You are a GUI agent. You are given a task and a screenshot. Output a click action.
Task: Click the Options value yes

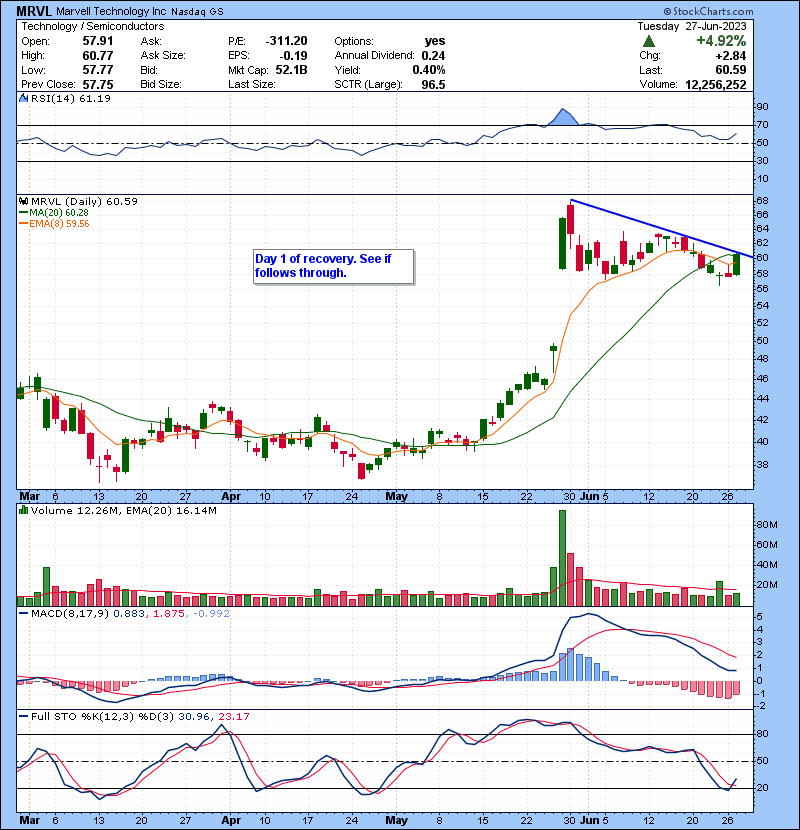click(435, 41)
